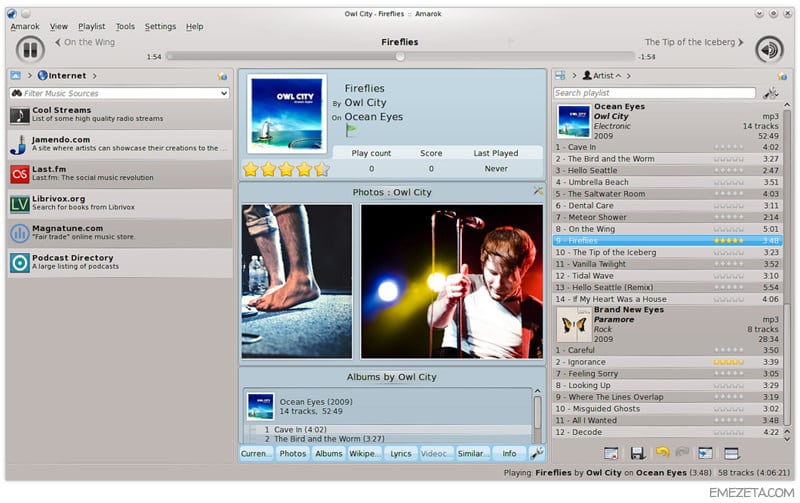Screen dimensions: 800x503
Task: Switch to the Current track applet tab
Action: click(x=256, y=453)
